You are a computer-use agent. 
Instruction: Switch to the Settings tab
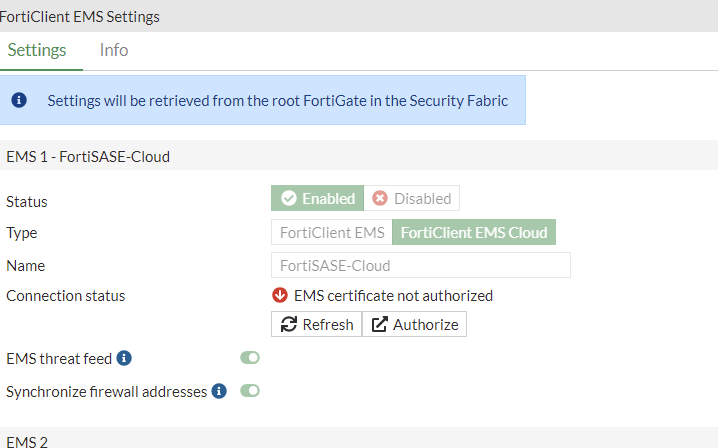(x=37, y=50)
